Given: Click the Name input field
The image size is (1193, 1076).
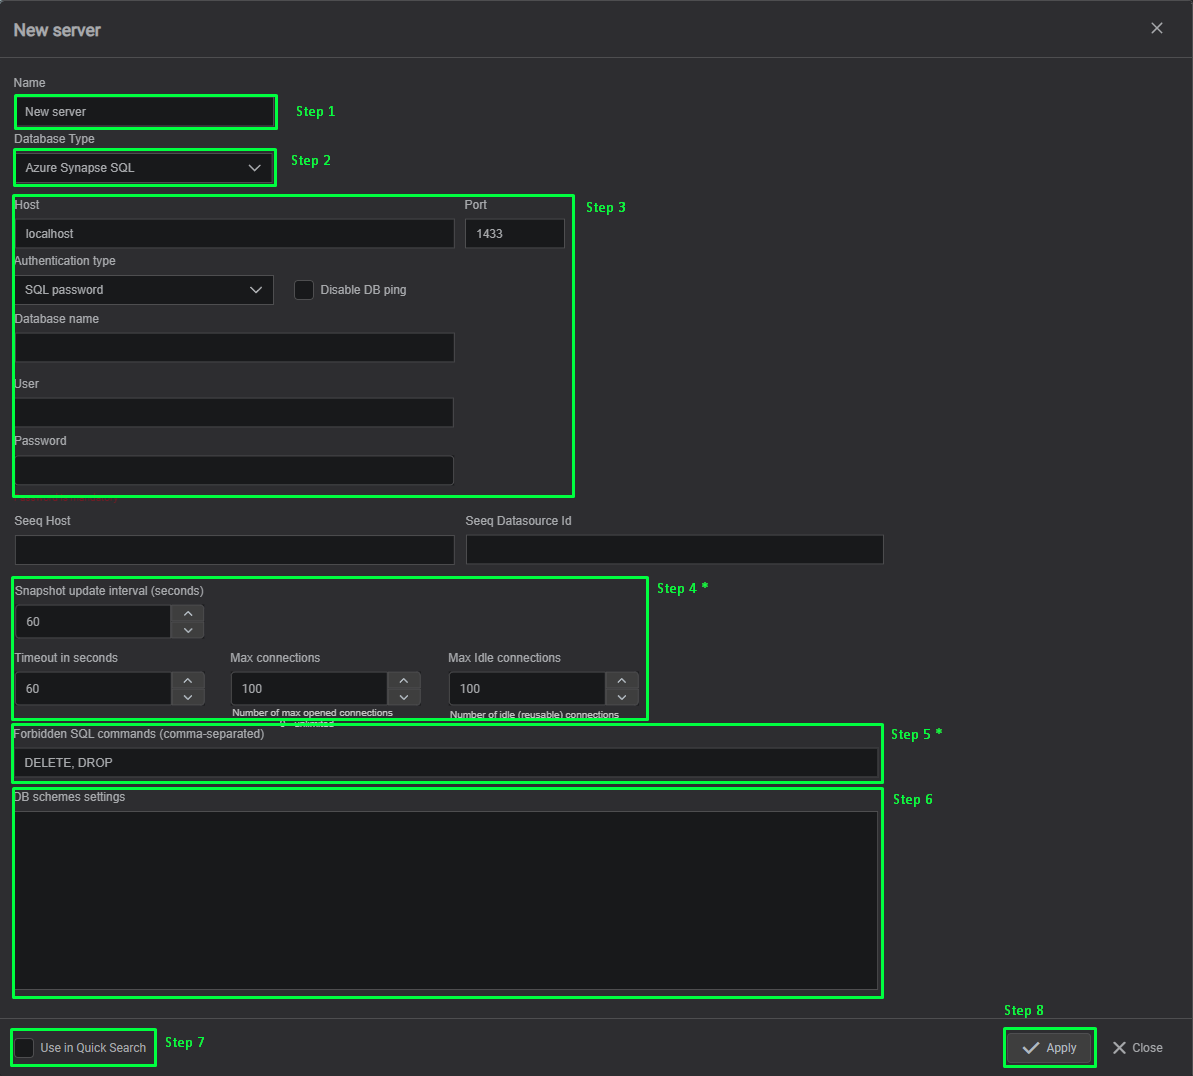Looking at the screenshot, I should point(145,112).
